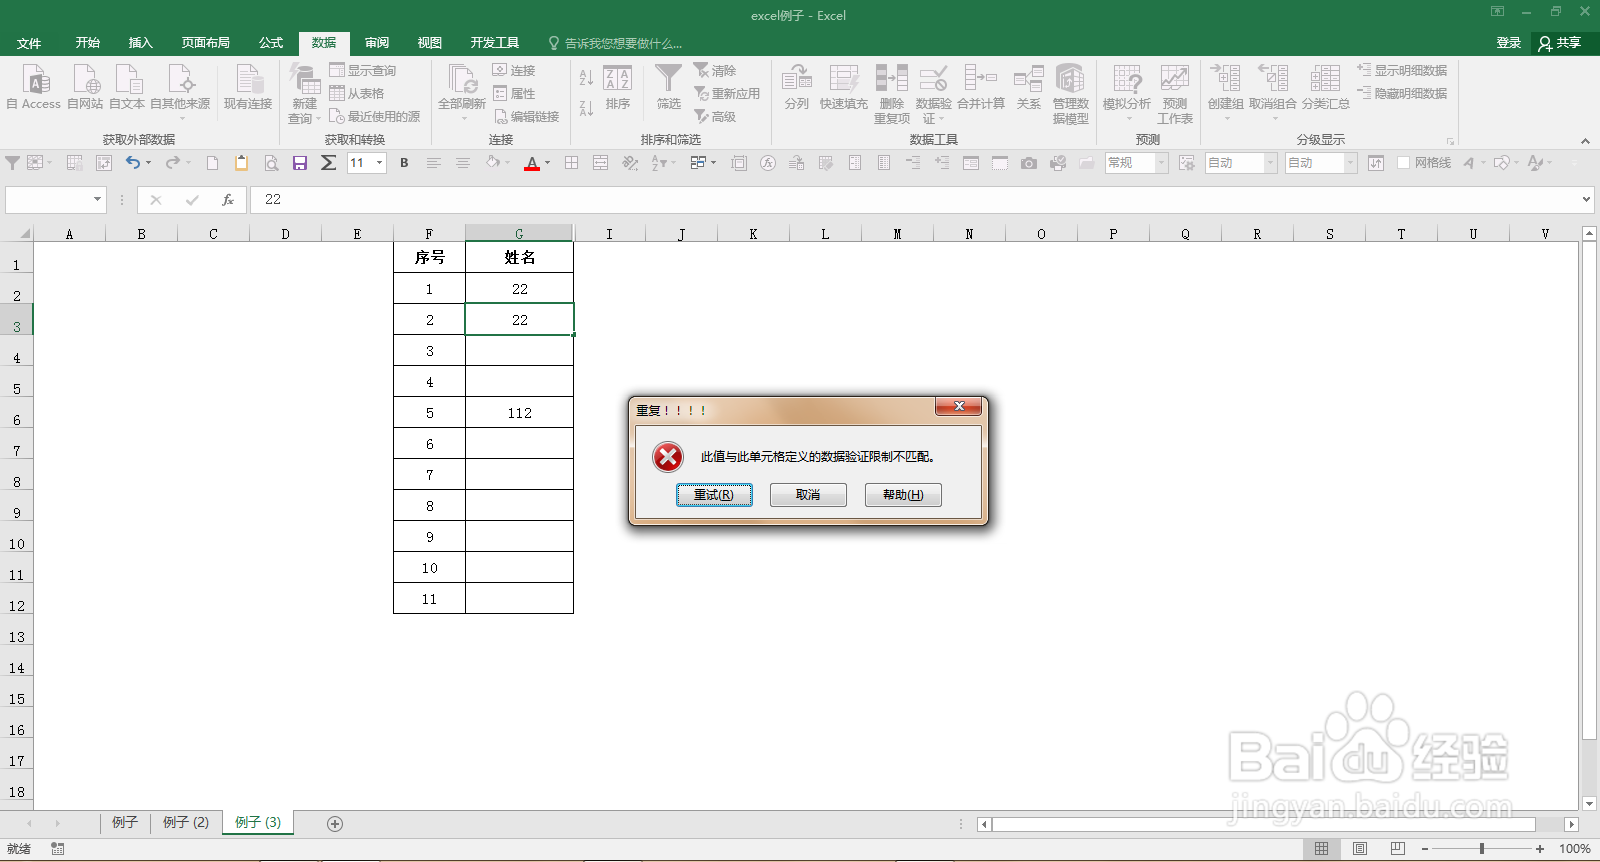Click the Undo arrow in quick toolbar

coord(132,162)
